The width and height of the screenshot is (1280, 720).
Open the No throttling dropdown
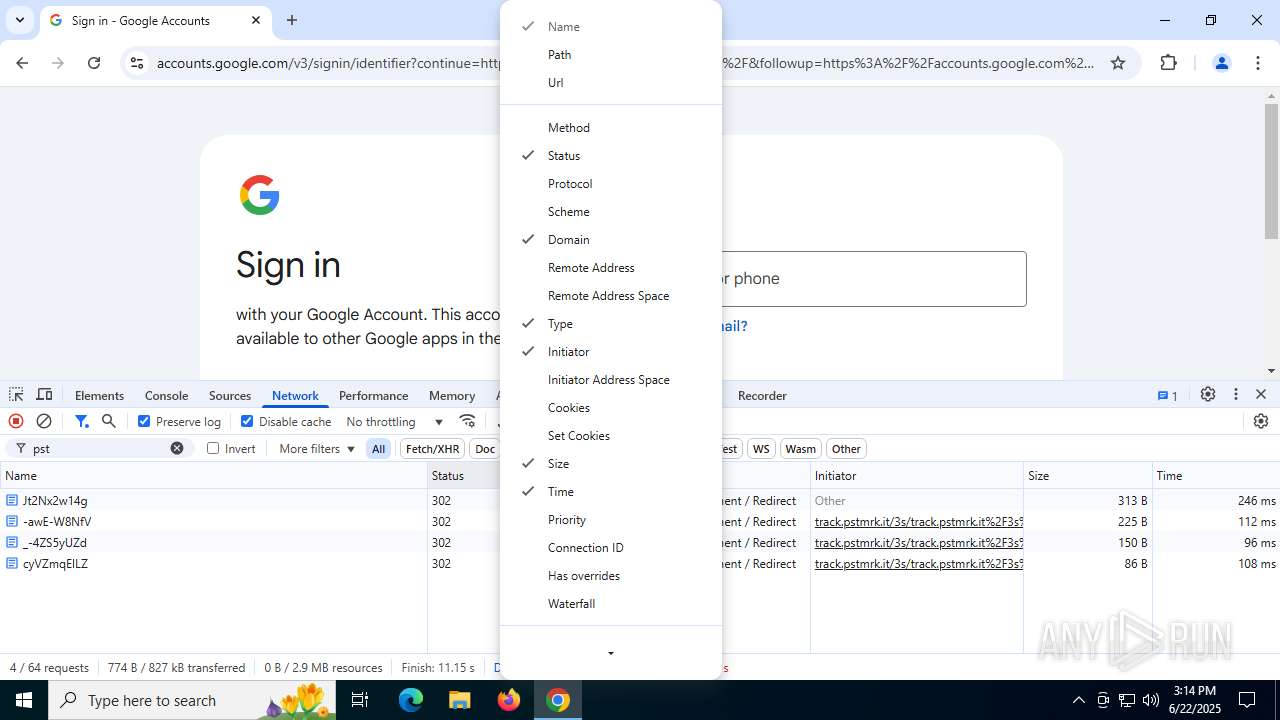pyautogui.click(x=395, y=422)
